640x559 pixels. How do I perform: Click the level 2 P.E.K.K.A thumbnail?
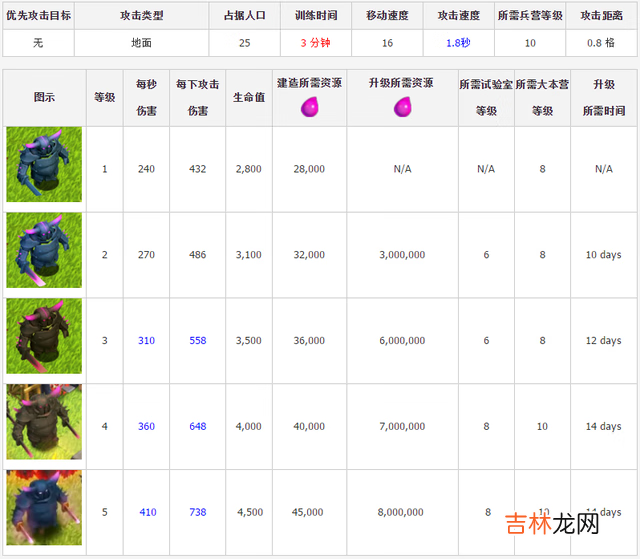[x=44, y=250]
